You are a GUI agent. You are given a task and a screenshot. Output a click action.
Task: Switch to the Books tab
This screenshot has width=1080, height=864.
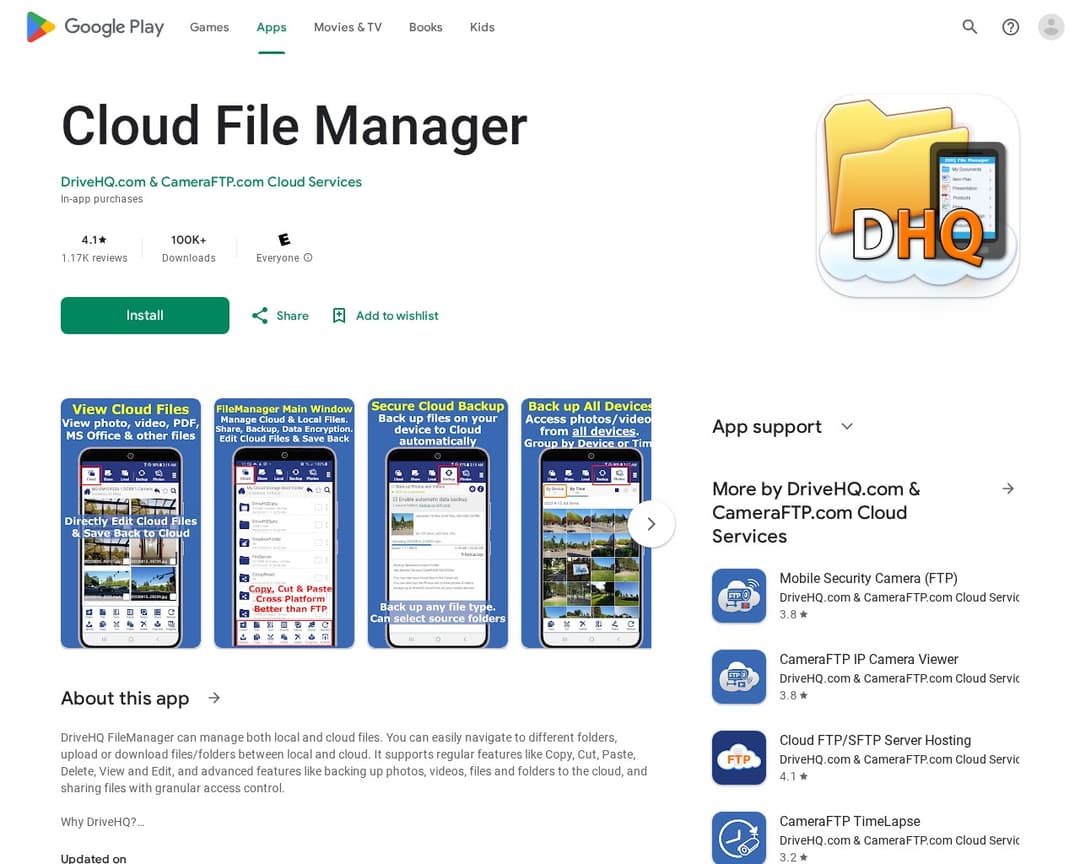tap(426, 27)
